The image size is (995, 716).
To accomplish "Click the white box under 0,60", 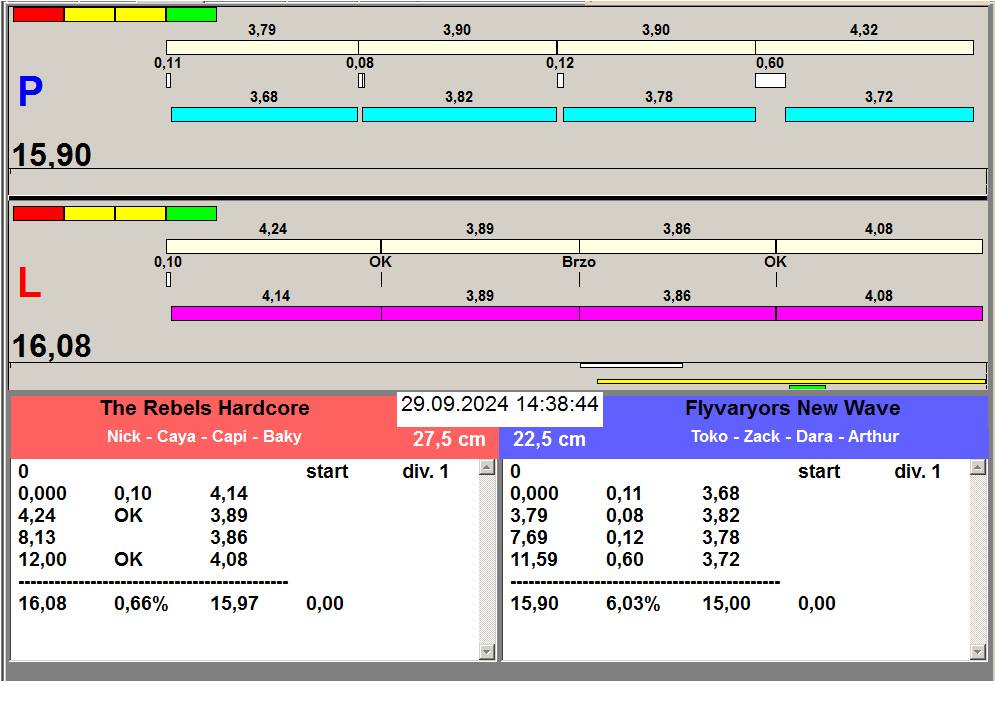I will 770,81.
